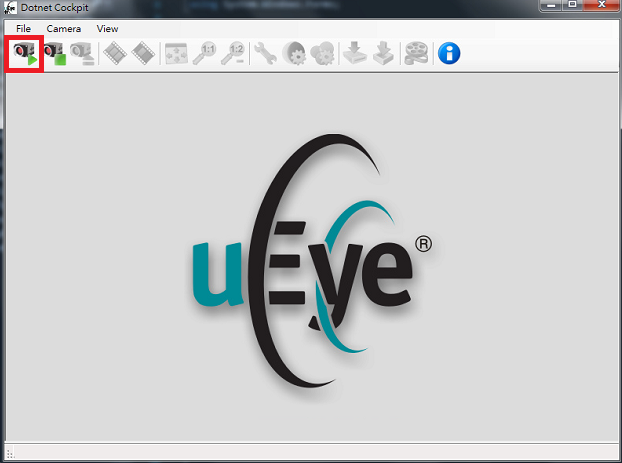Set zoom to 1:2 magnifier
This screenshot has width=622, height=463.
233,54
